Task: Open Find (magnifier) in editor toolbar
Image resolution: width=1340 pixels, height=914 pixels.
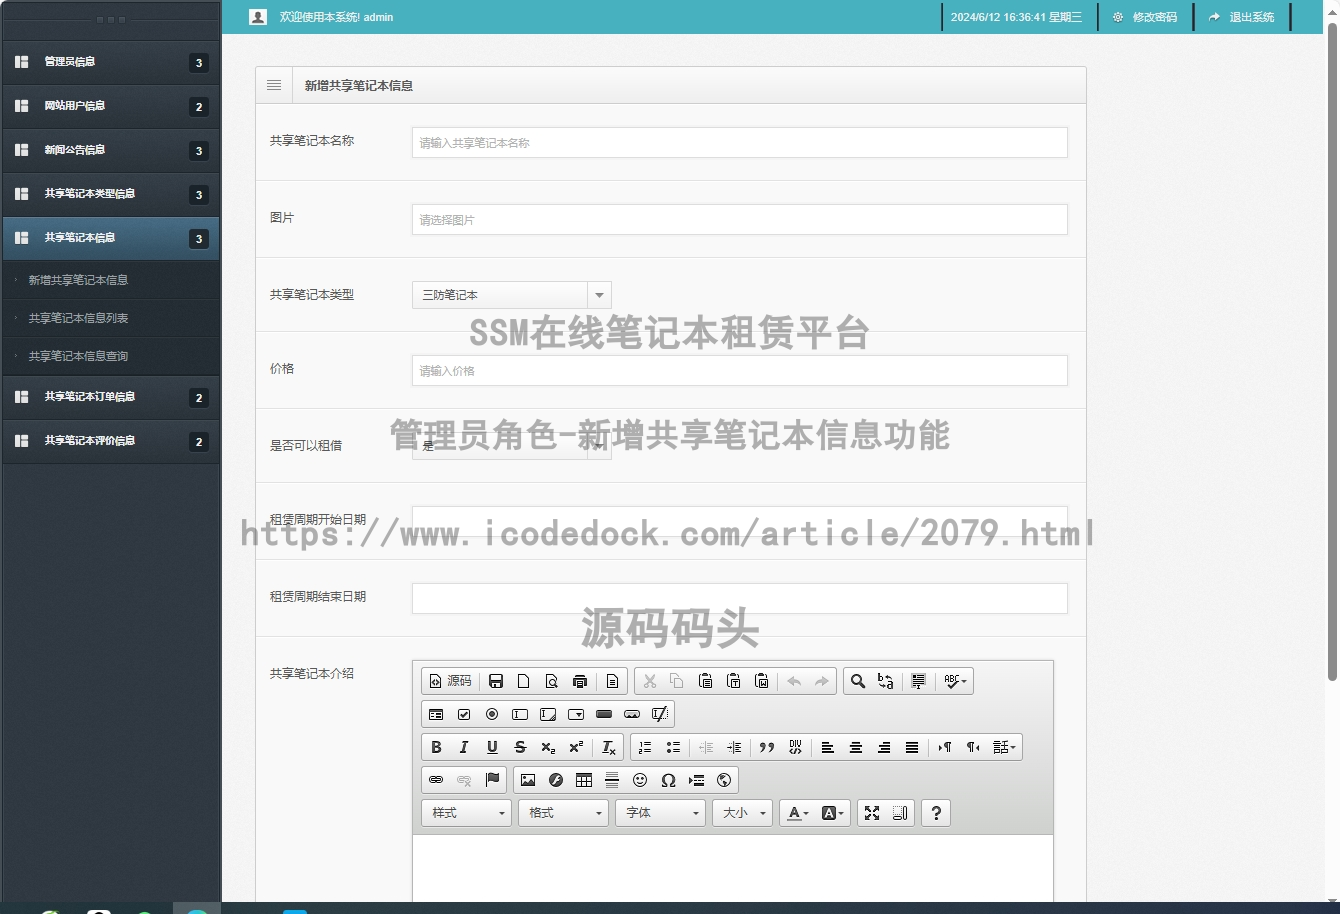Action: click(858, 681)
